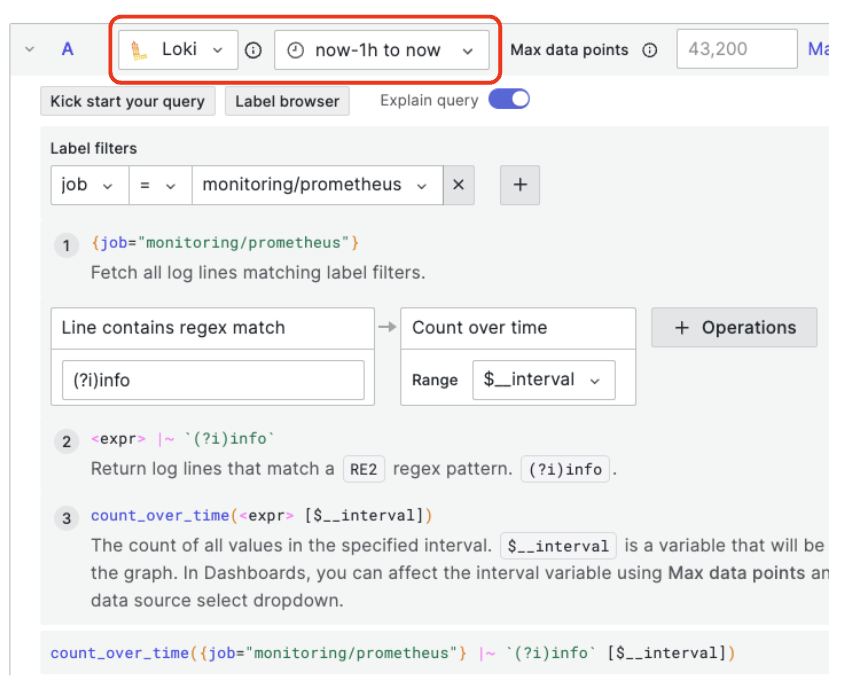The width and height of the screenshot is (842, 690).
Task: Click the info icon beside Max data points
Action: point(650,50)
